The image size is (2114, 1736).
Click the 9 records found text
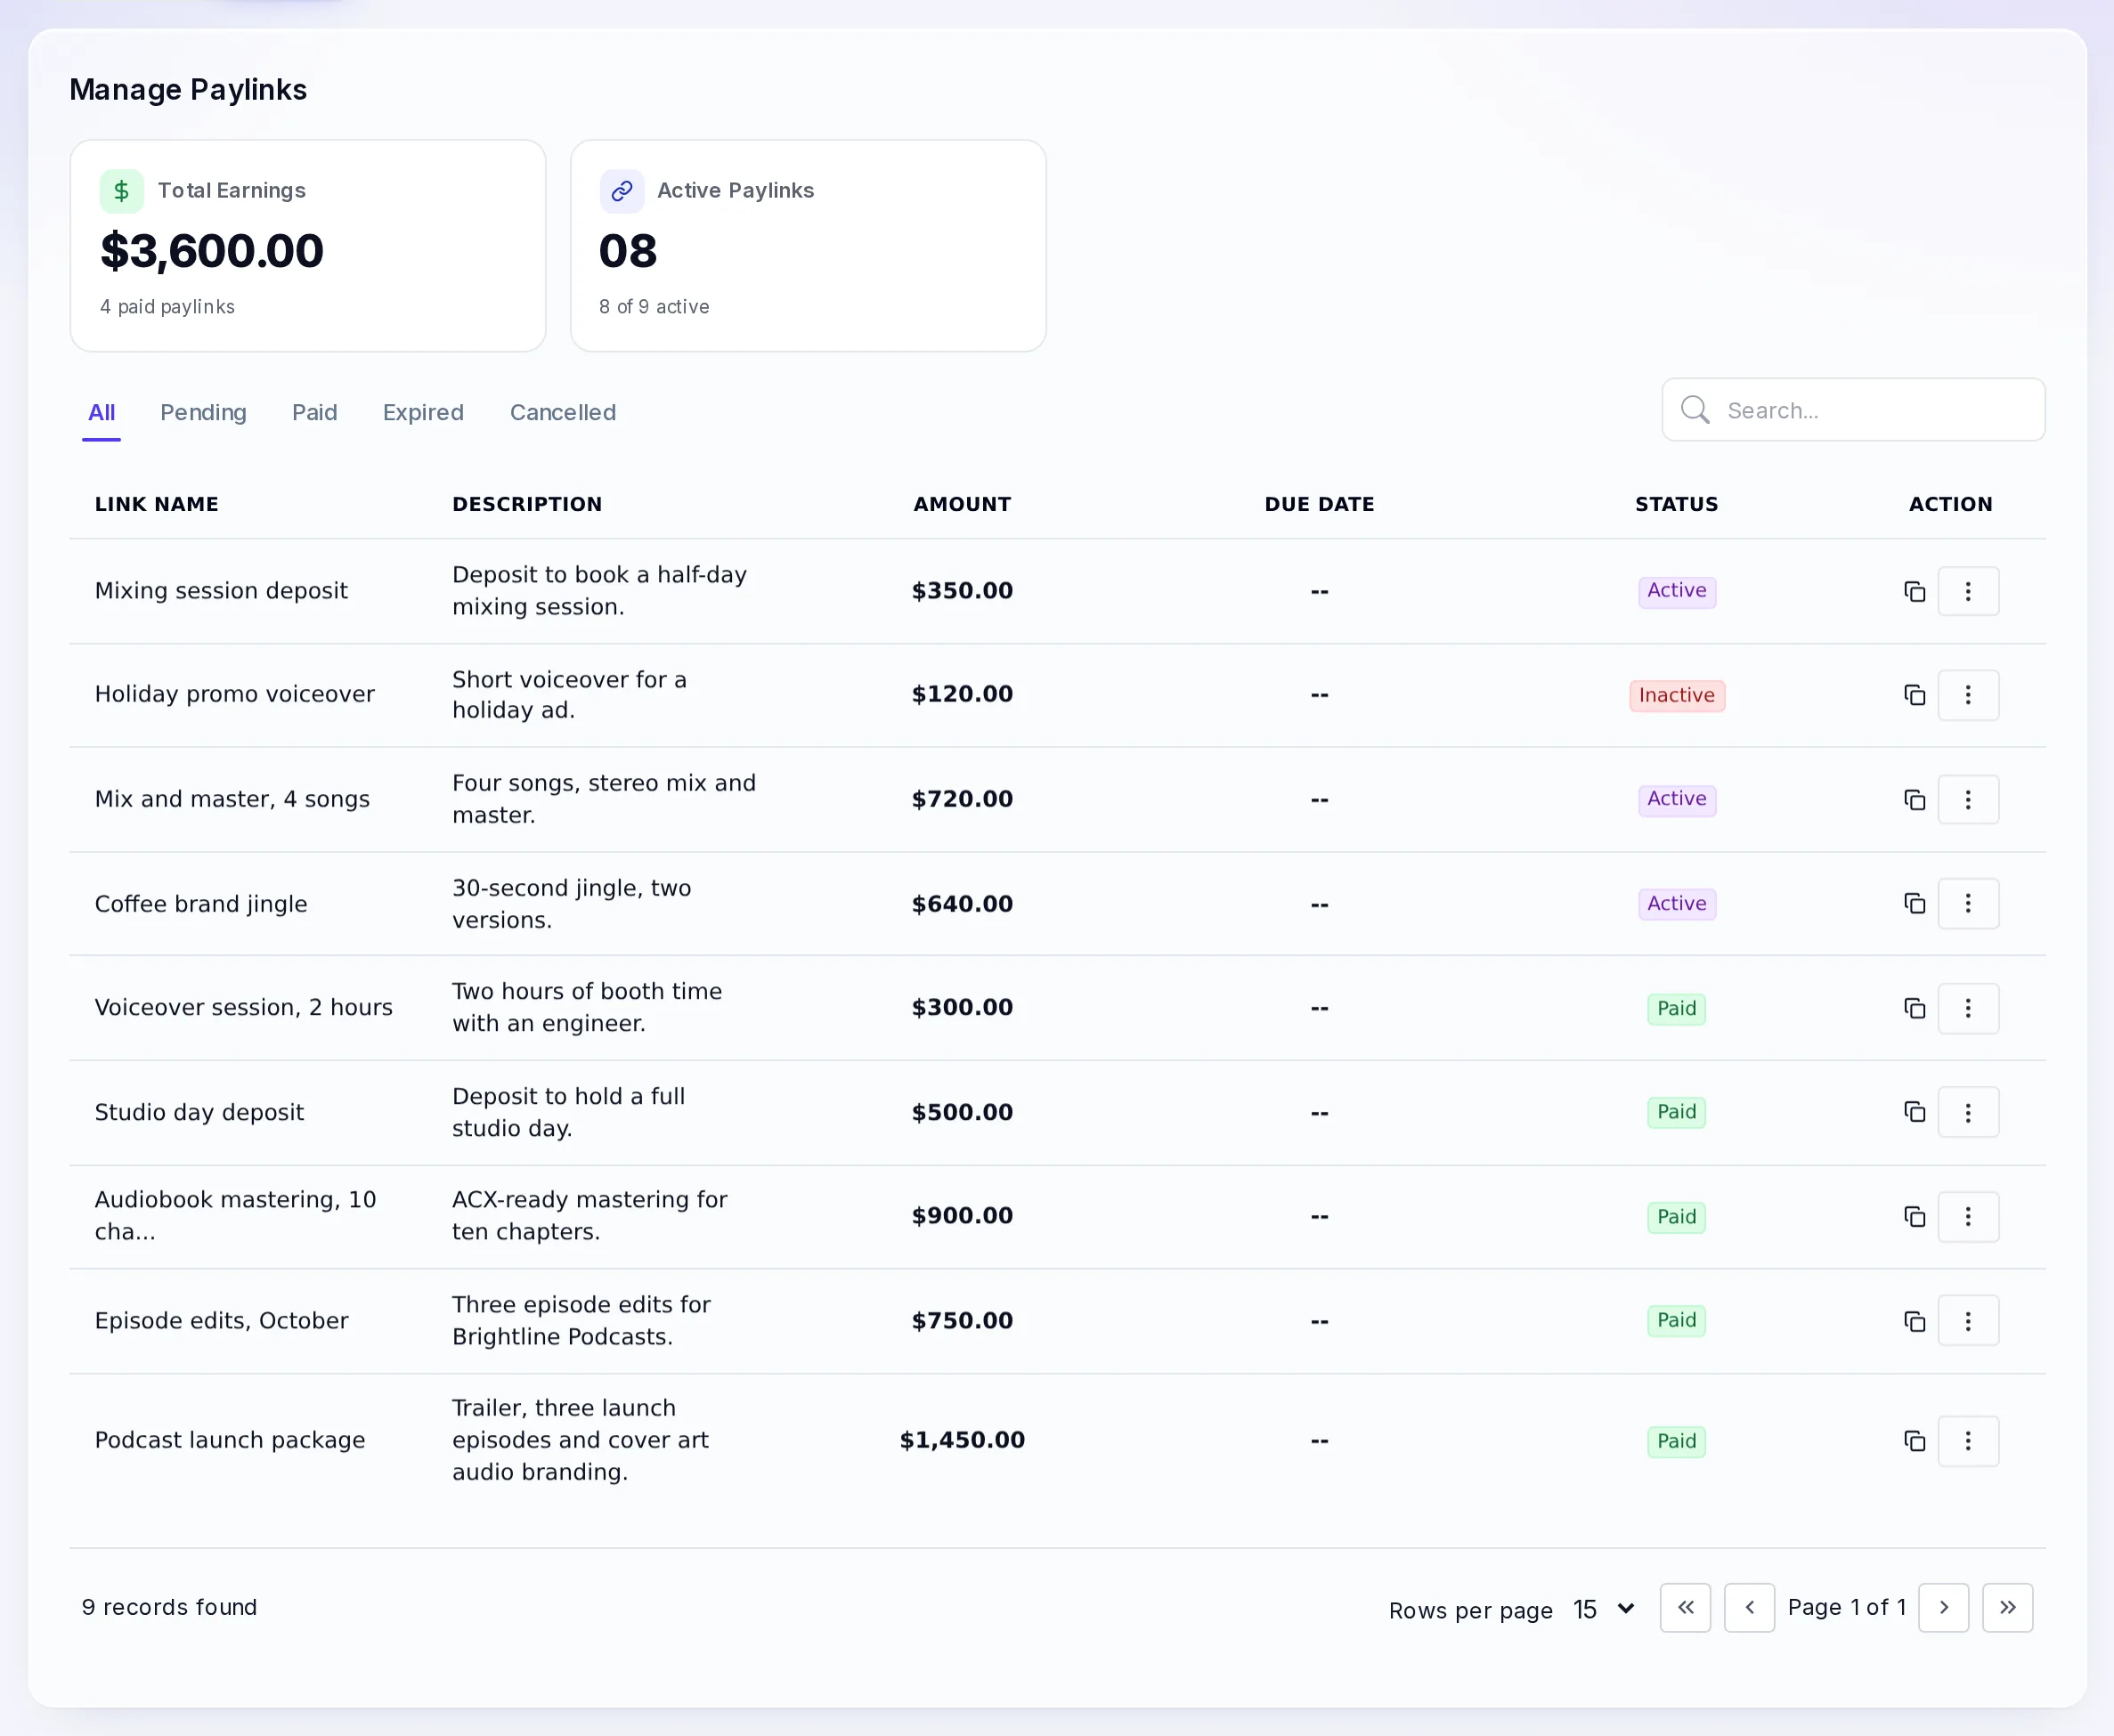(169, 1608)
